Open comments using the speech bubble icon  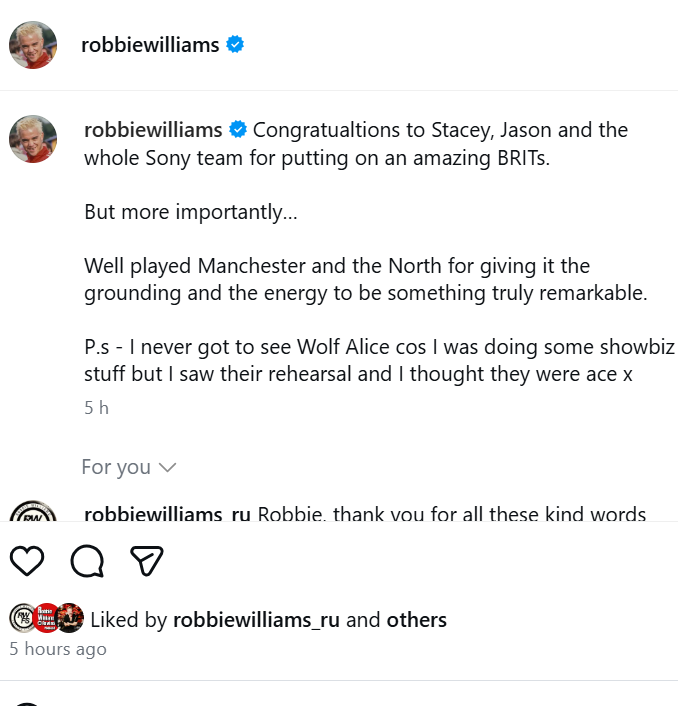tap(87, 562)
